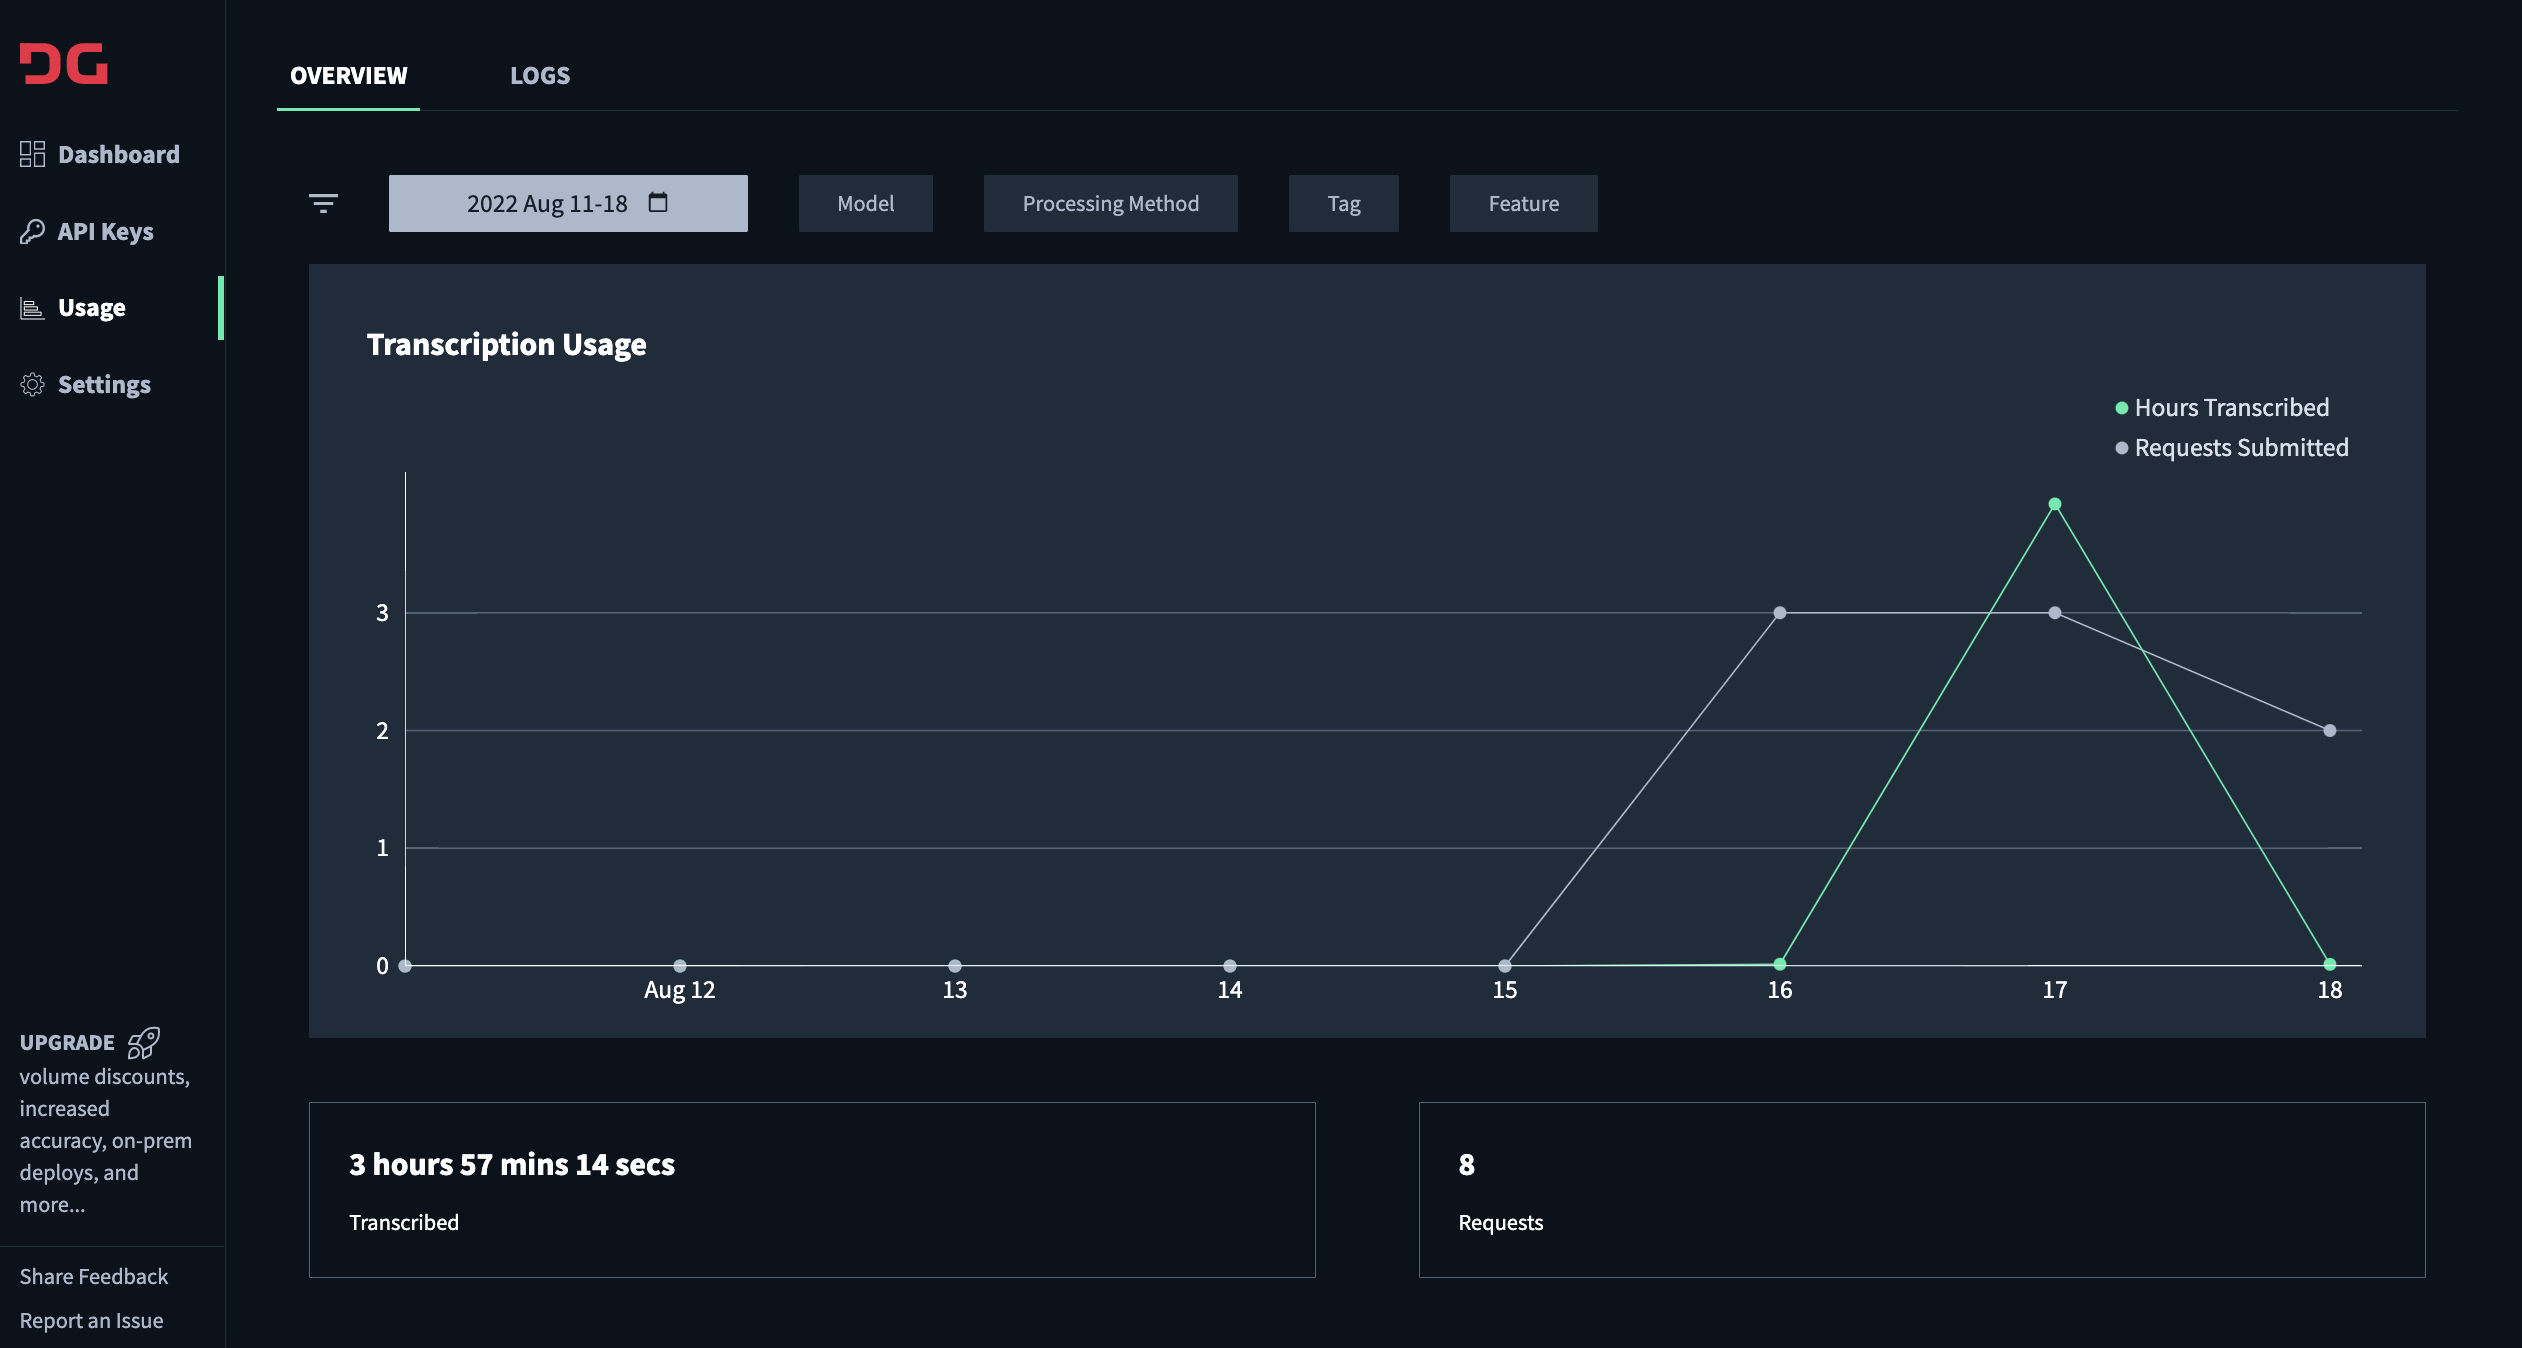Image resolution: width=2522 pixels, height=1348 pixels.
Task: Click the green peak data point on Aug 17
Action: point(2054,504)
